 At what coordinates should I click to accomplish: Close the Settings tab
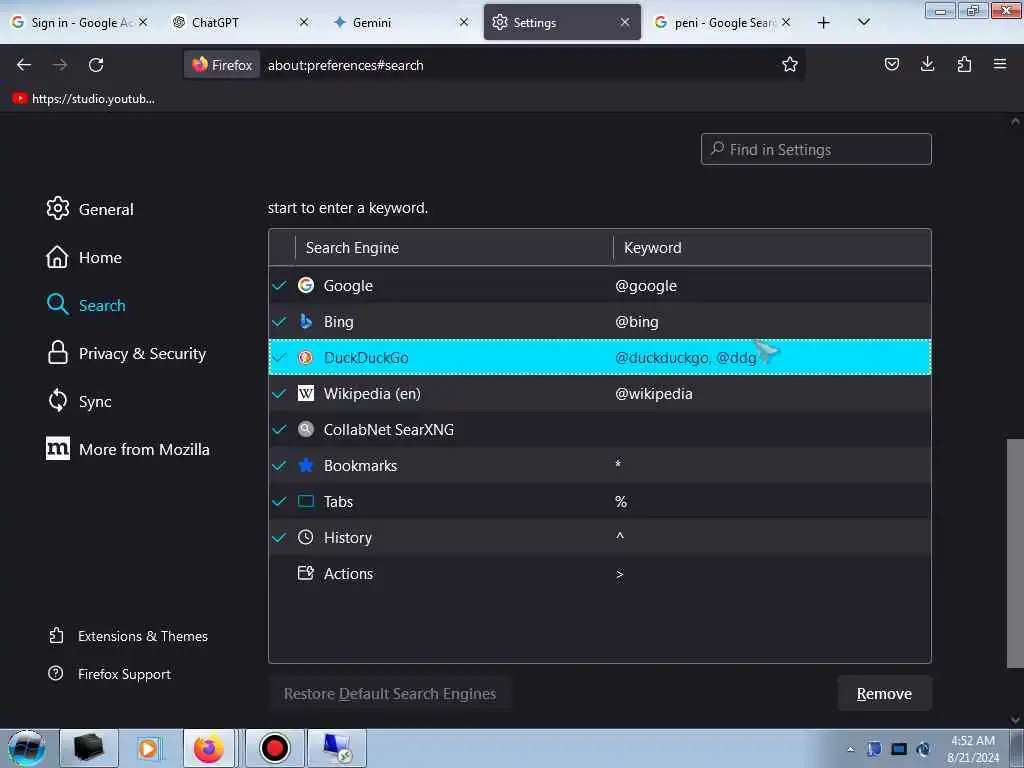click(625, 23)
